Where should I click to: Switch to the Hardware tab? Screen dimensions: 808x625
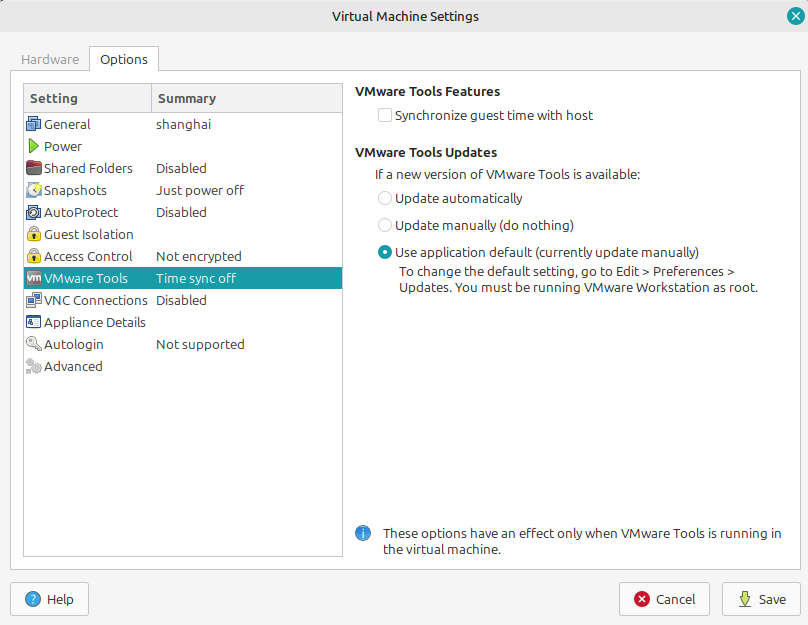point(50,59)
